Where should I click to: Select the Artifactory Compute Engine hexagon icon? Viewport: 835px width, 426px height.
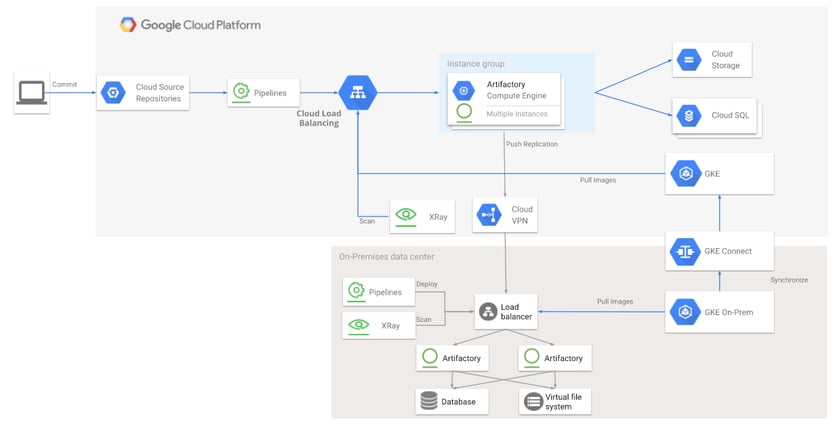464,91
